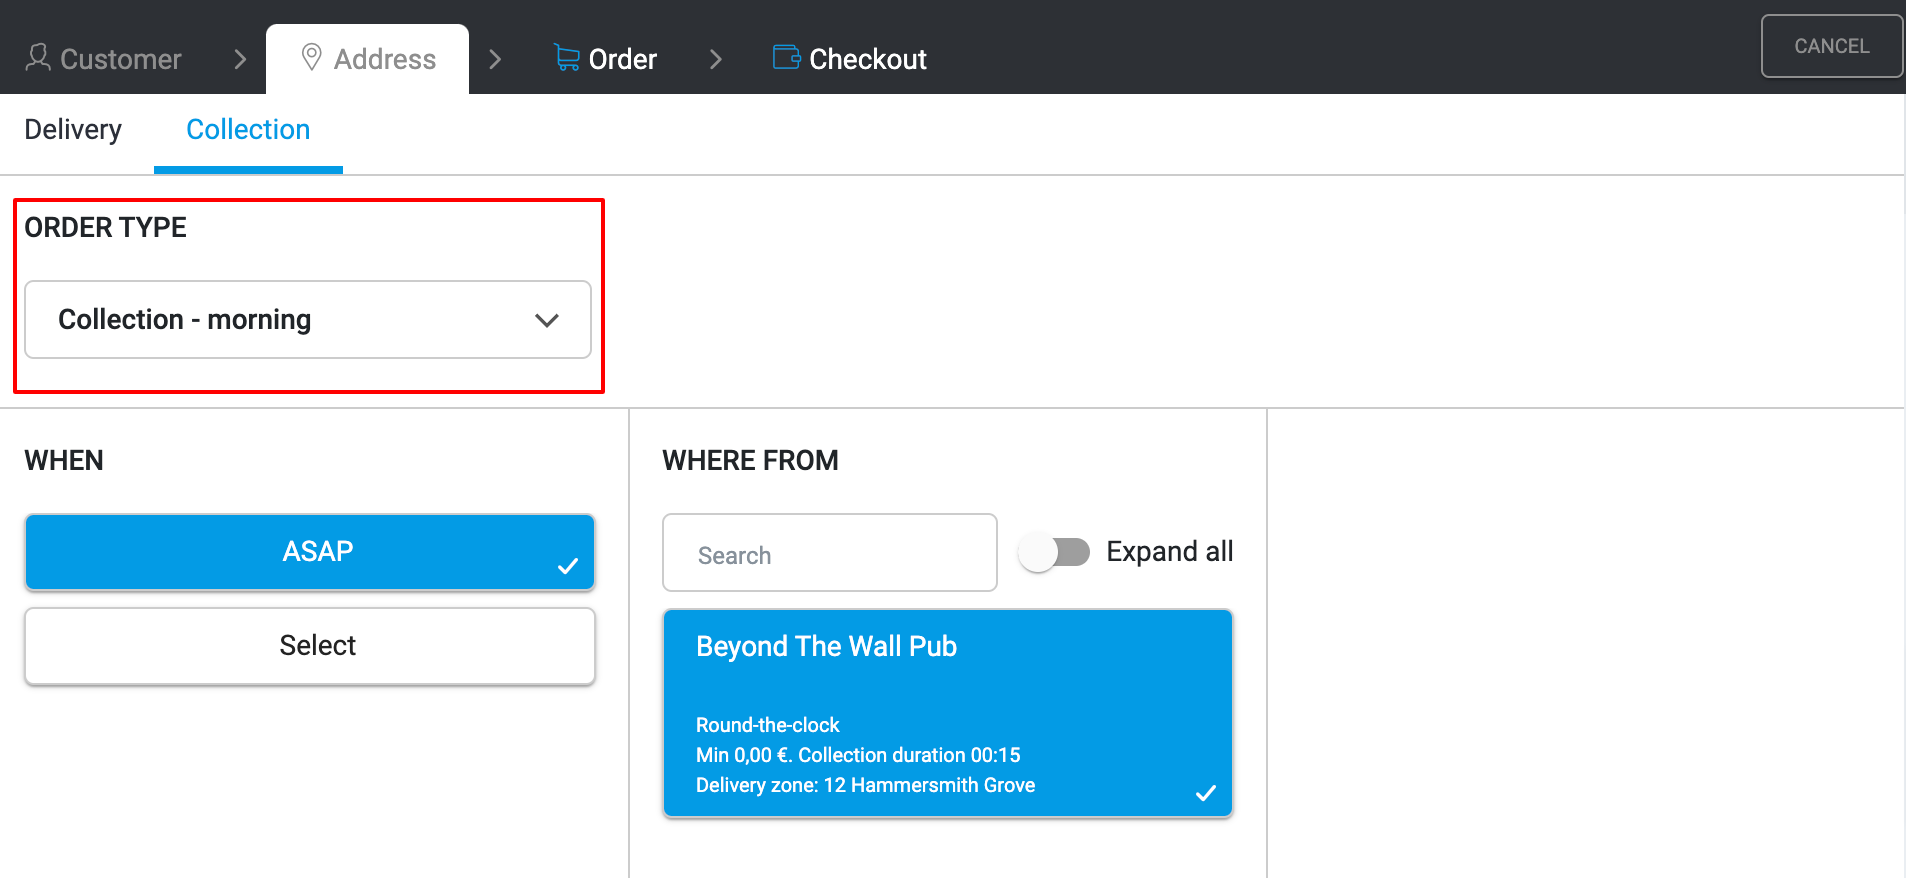Choose the Select time option
1906x878 pixels.
click(x=310, y=646)
